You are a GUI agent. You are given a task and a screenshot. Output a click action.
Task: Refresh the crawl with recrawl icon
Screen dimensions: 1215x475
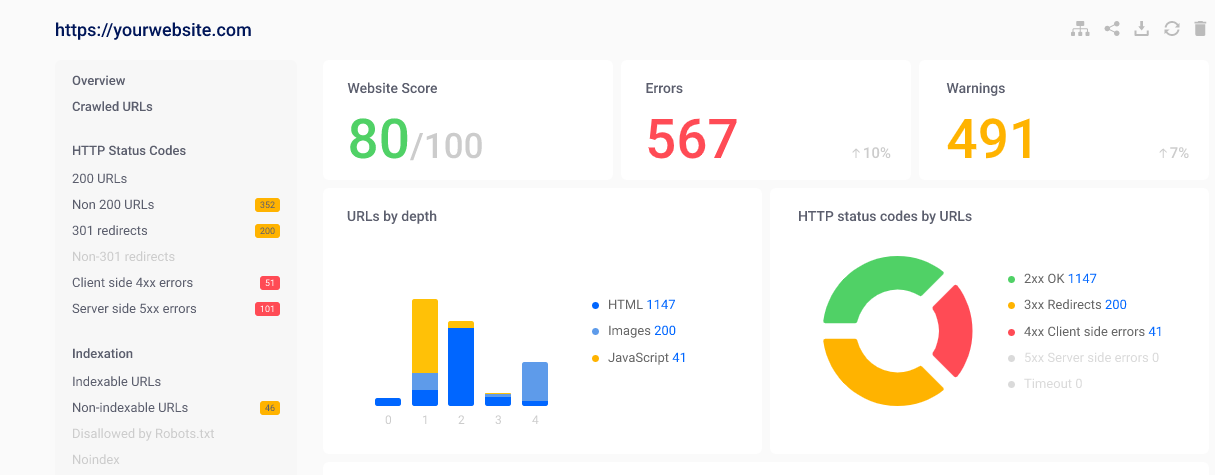click(1172, 29)
